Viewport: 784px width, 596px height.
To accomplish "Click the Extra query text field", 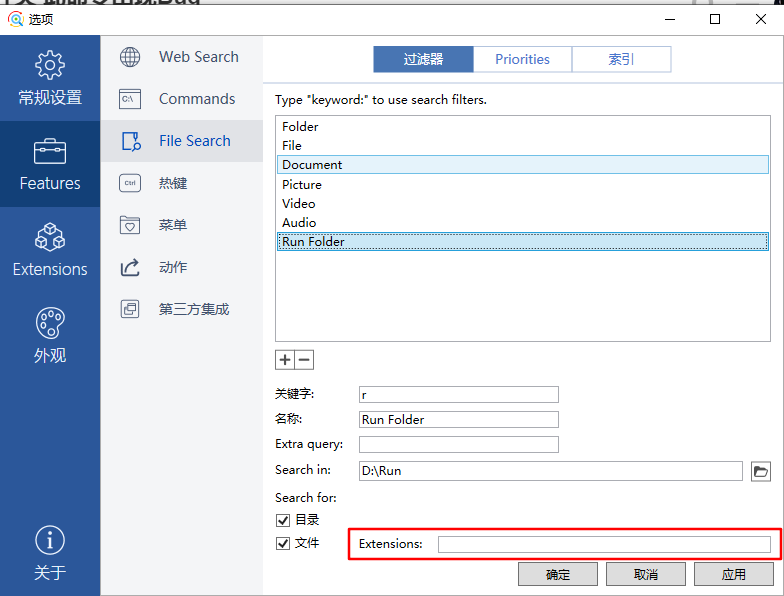I will point(458,444).
